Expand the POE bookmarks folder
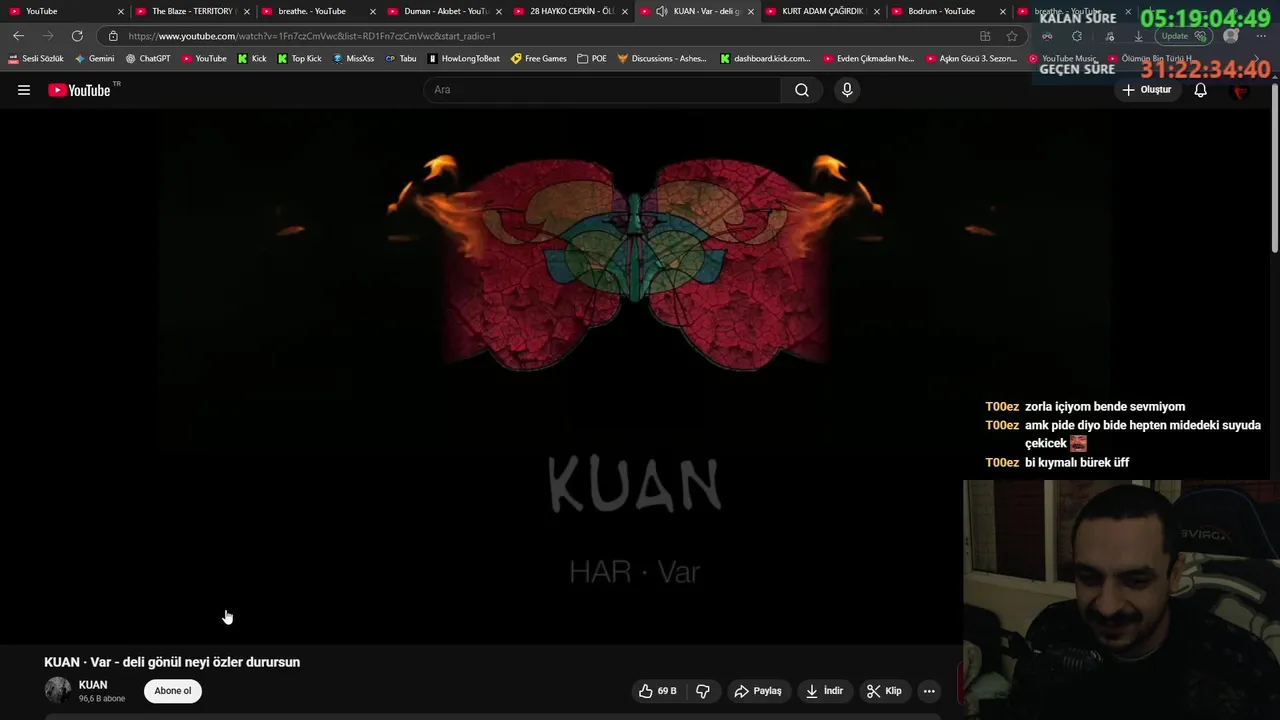The image size is (1280, 720). [x=592, y=59]
